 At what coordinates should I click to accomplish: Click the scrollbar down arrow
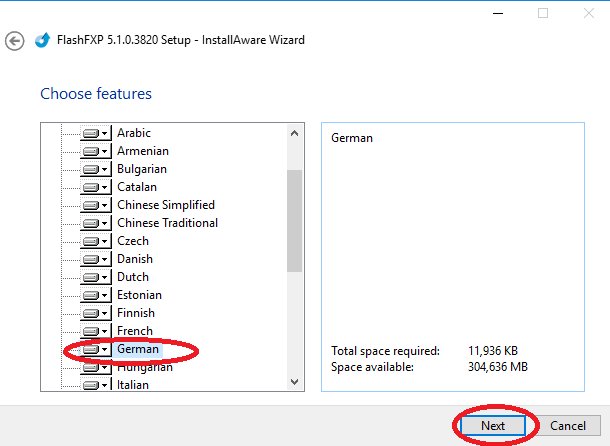tap(294, 381)
